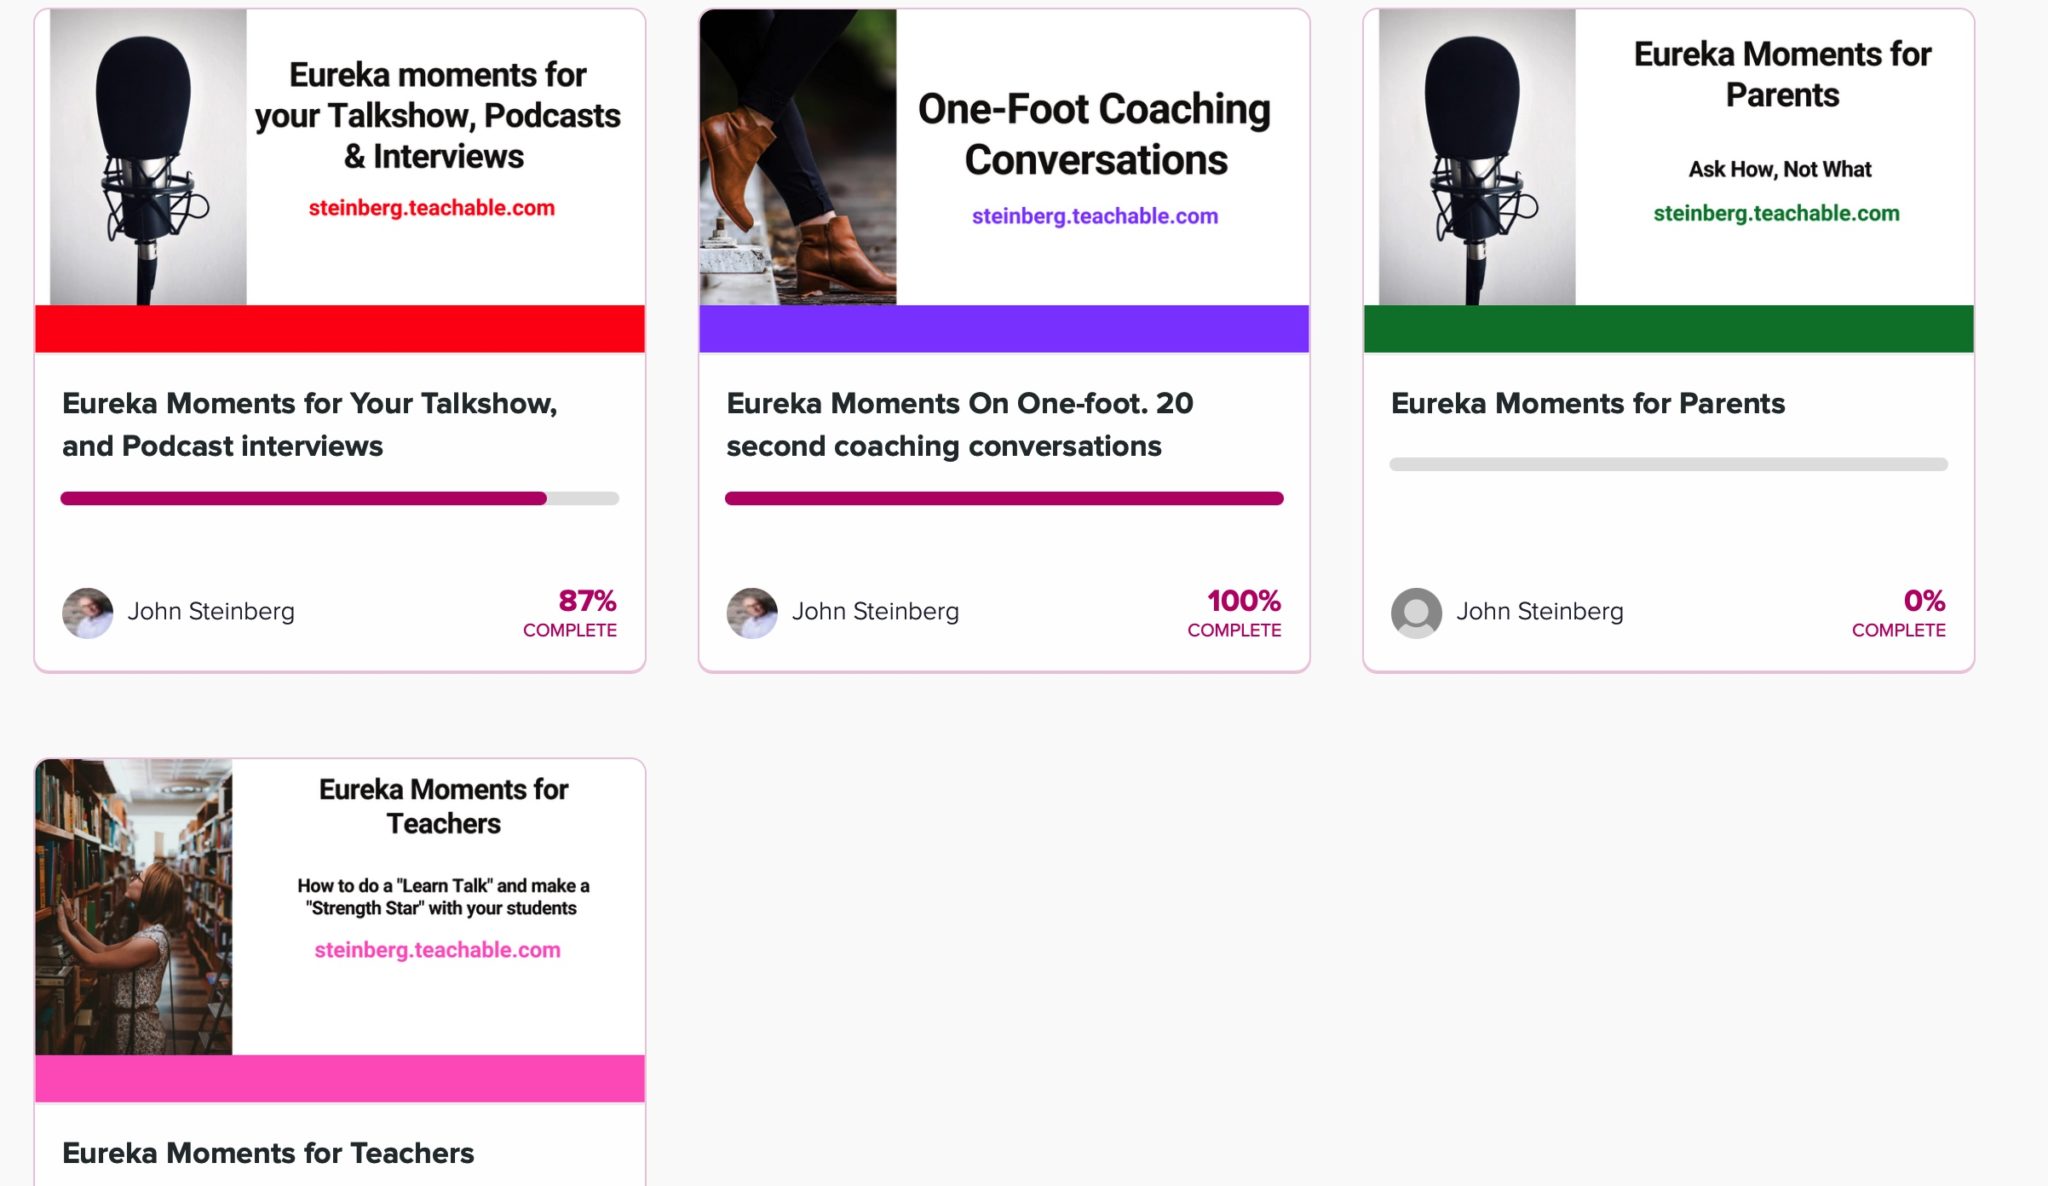This screenshot has height=1186, width=2048.
Task: Click the empty Parents course progress bar
Action: click(x=1669, y=464)
